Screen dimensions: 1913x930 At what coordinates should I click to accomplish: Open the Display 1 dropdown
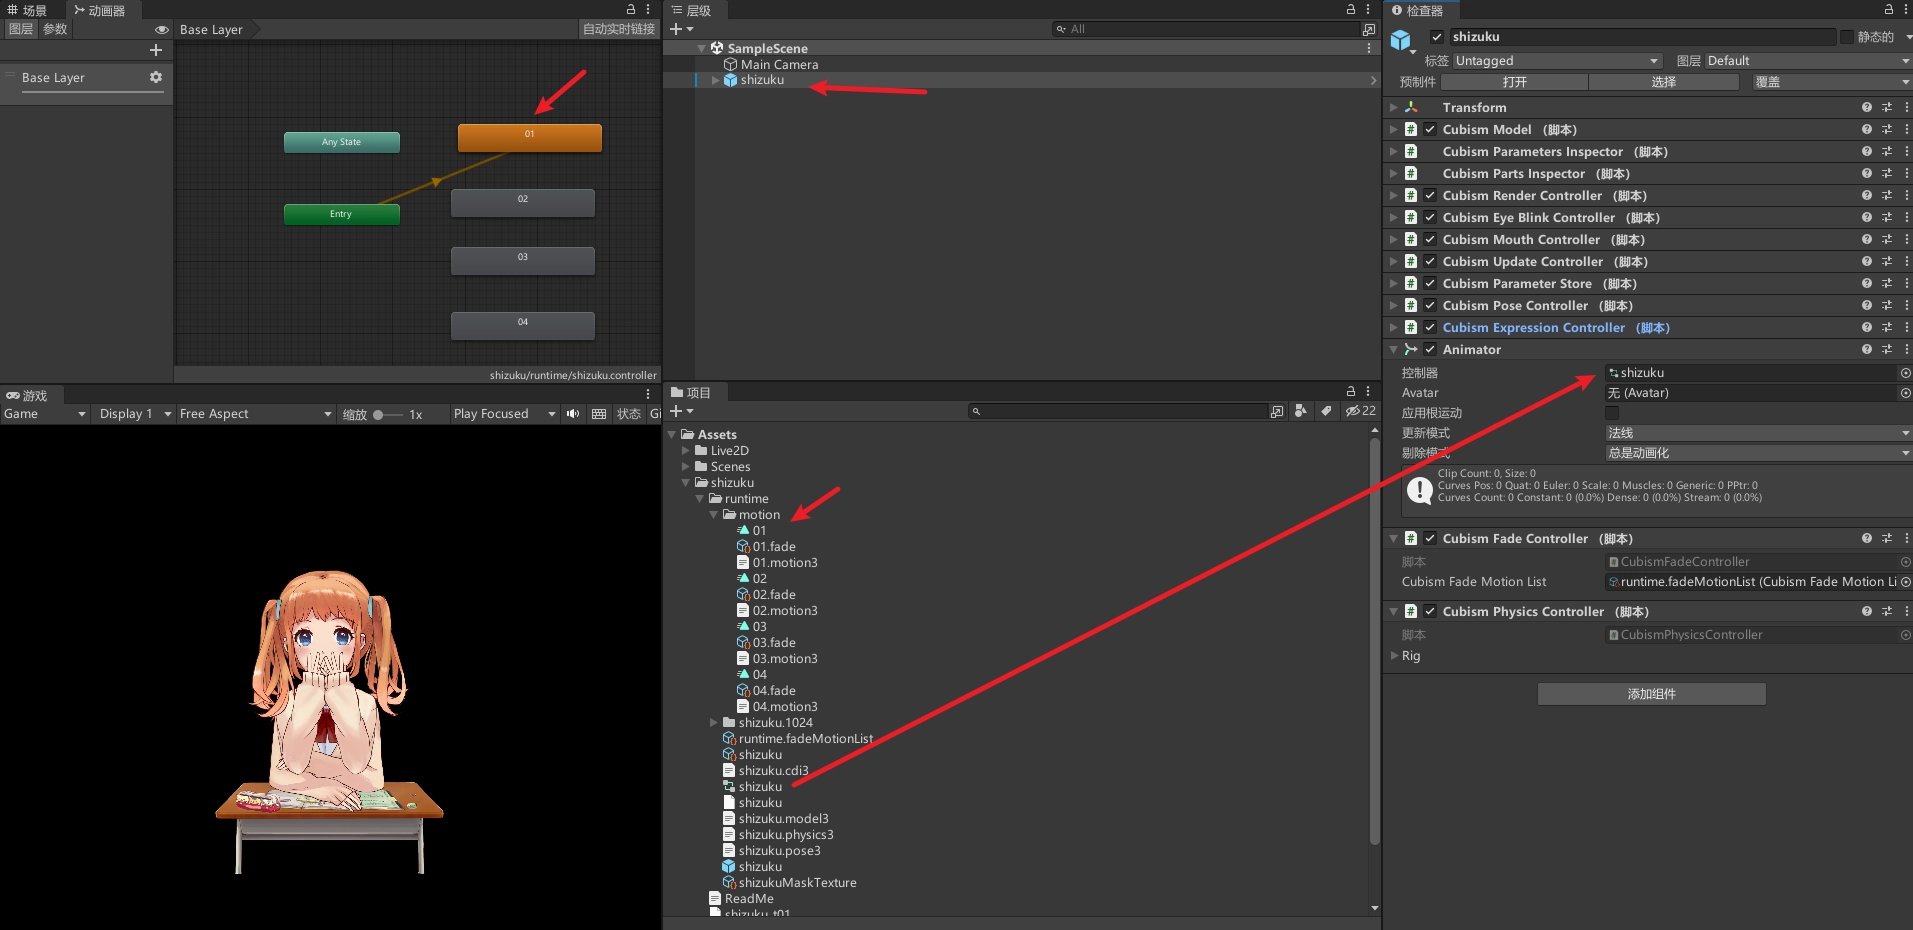coord(134,414)
